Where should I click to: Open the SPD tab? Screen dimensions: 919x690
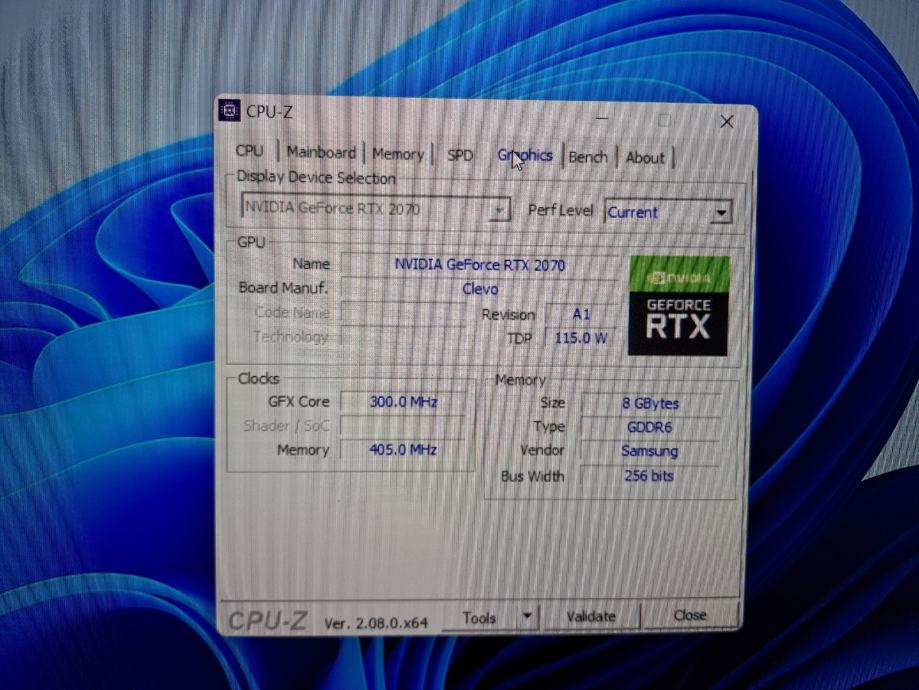pyautogui.click(x=460, y=155)
